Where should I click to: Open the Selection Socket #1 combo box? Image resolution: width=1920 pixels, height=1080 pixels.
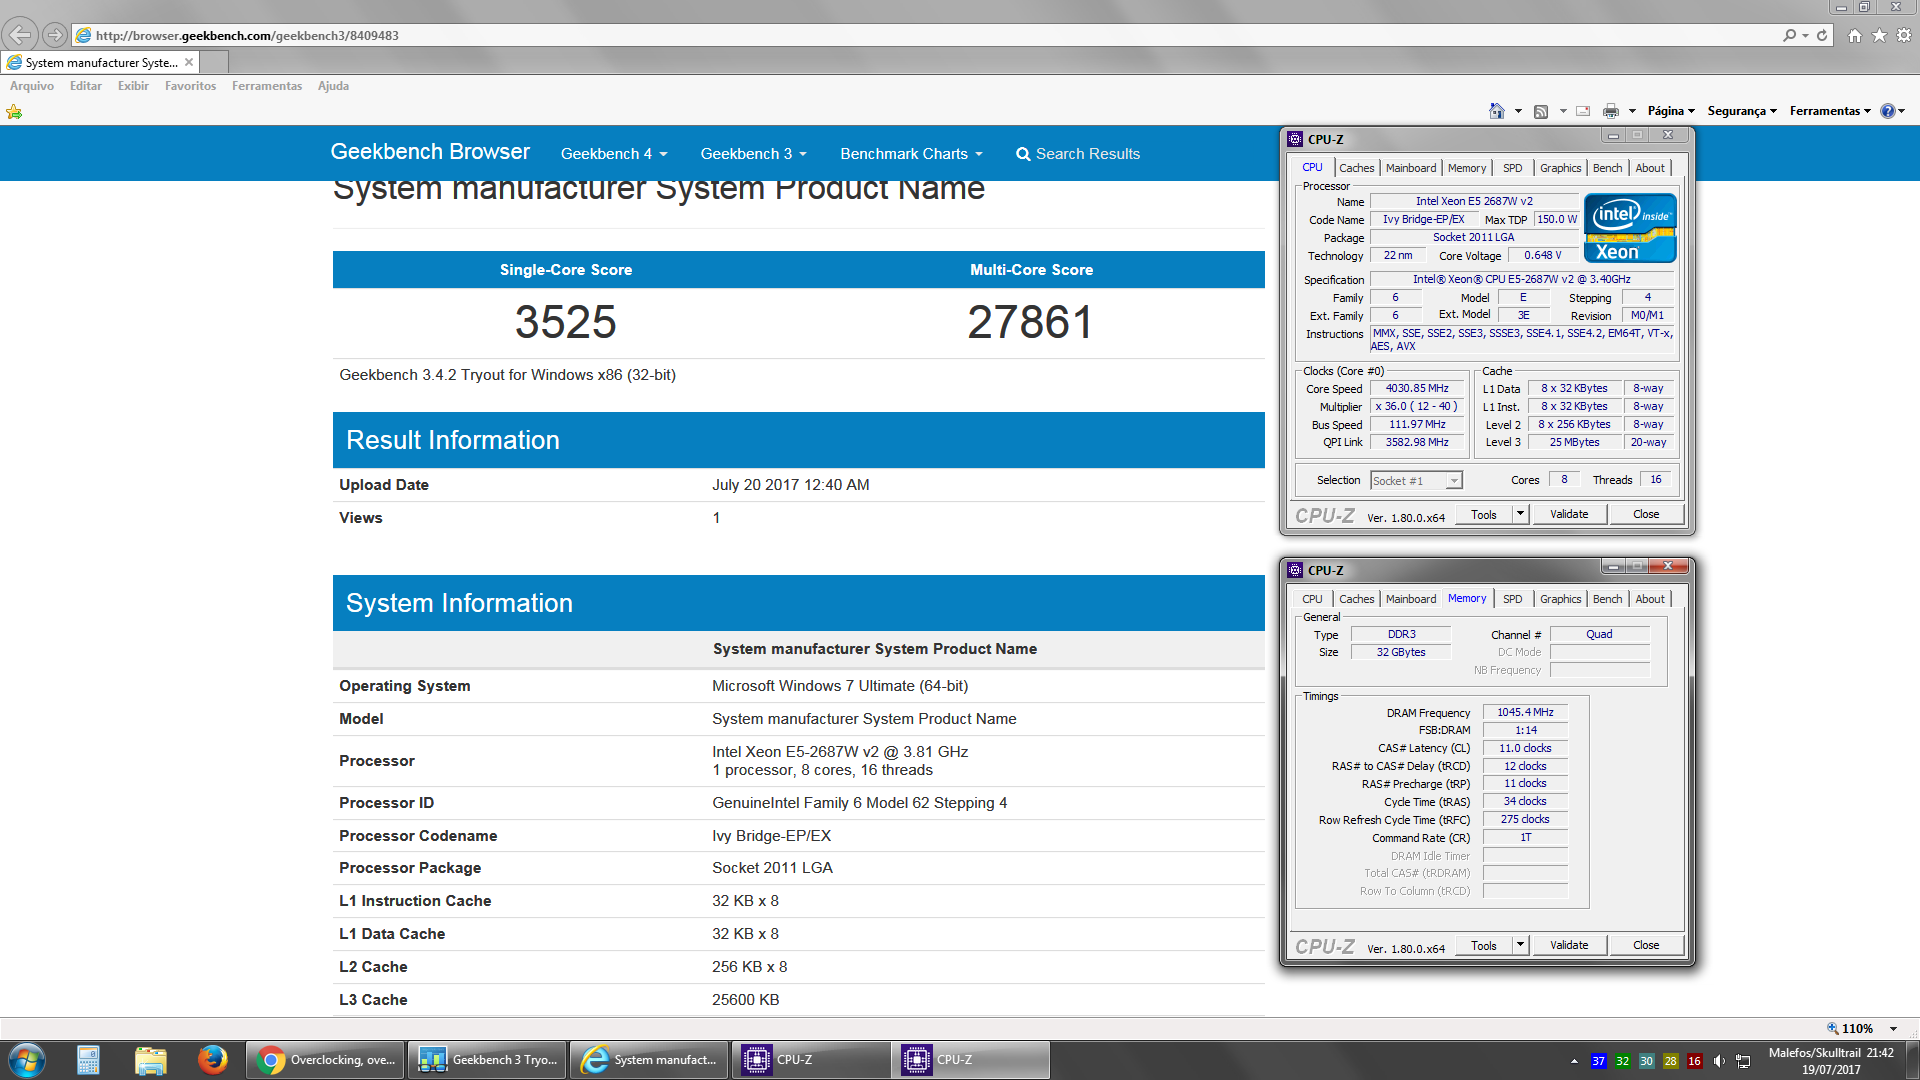click(1416, 481)
